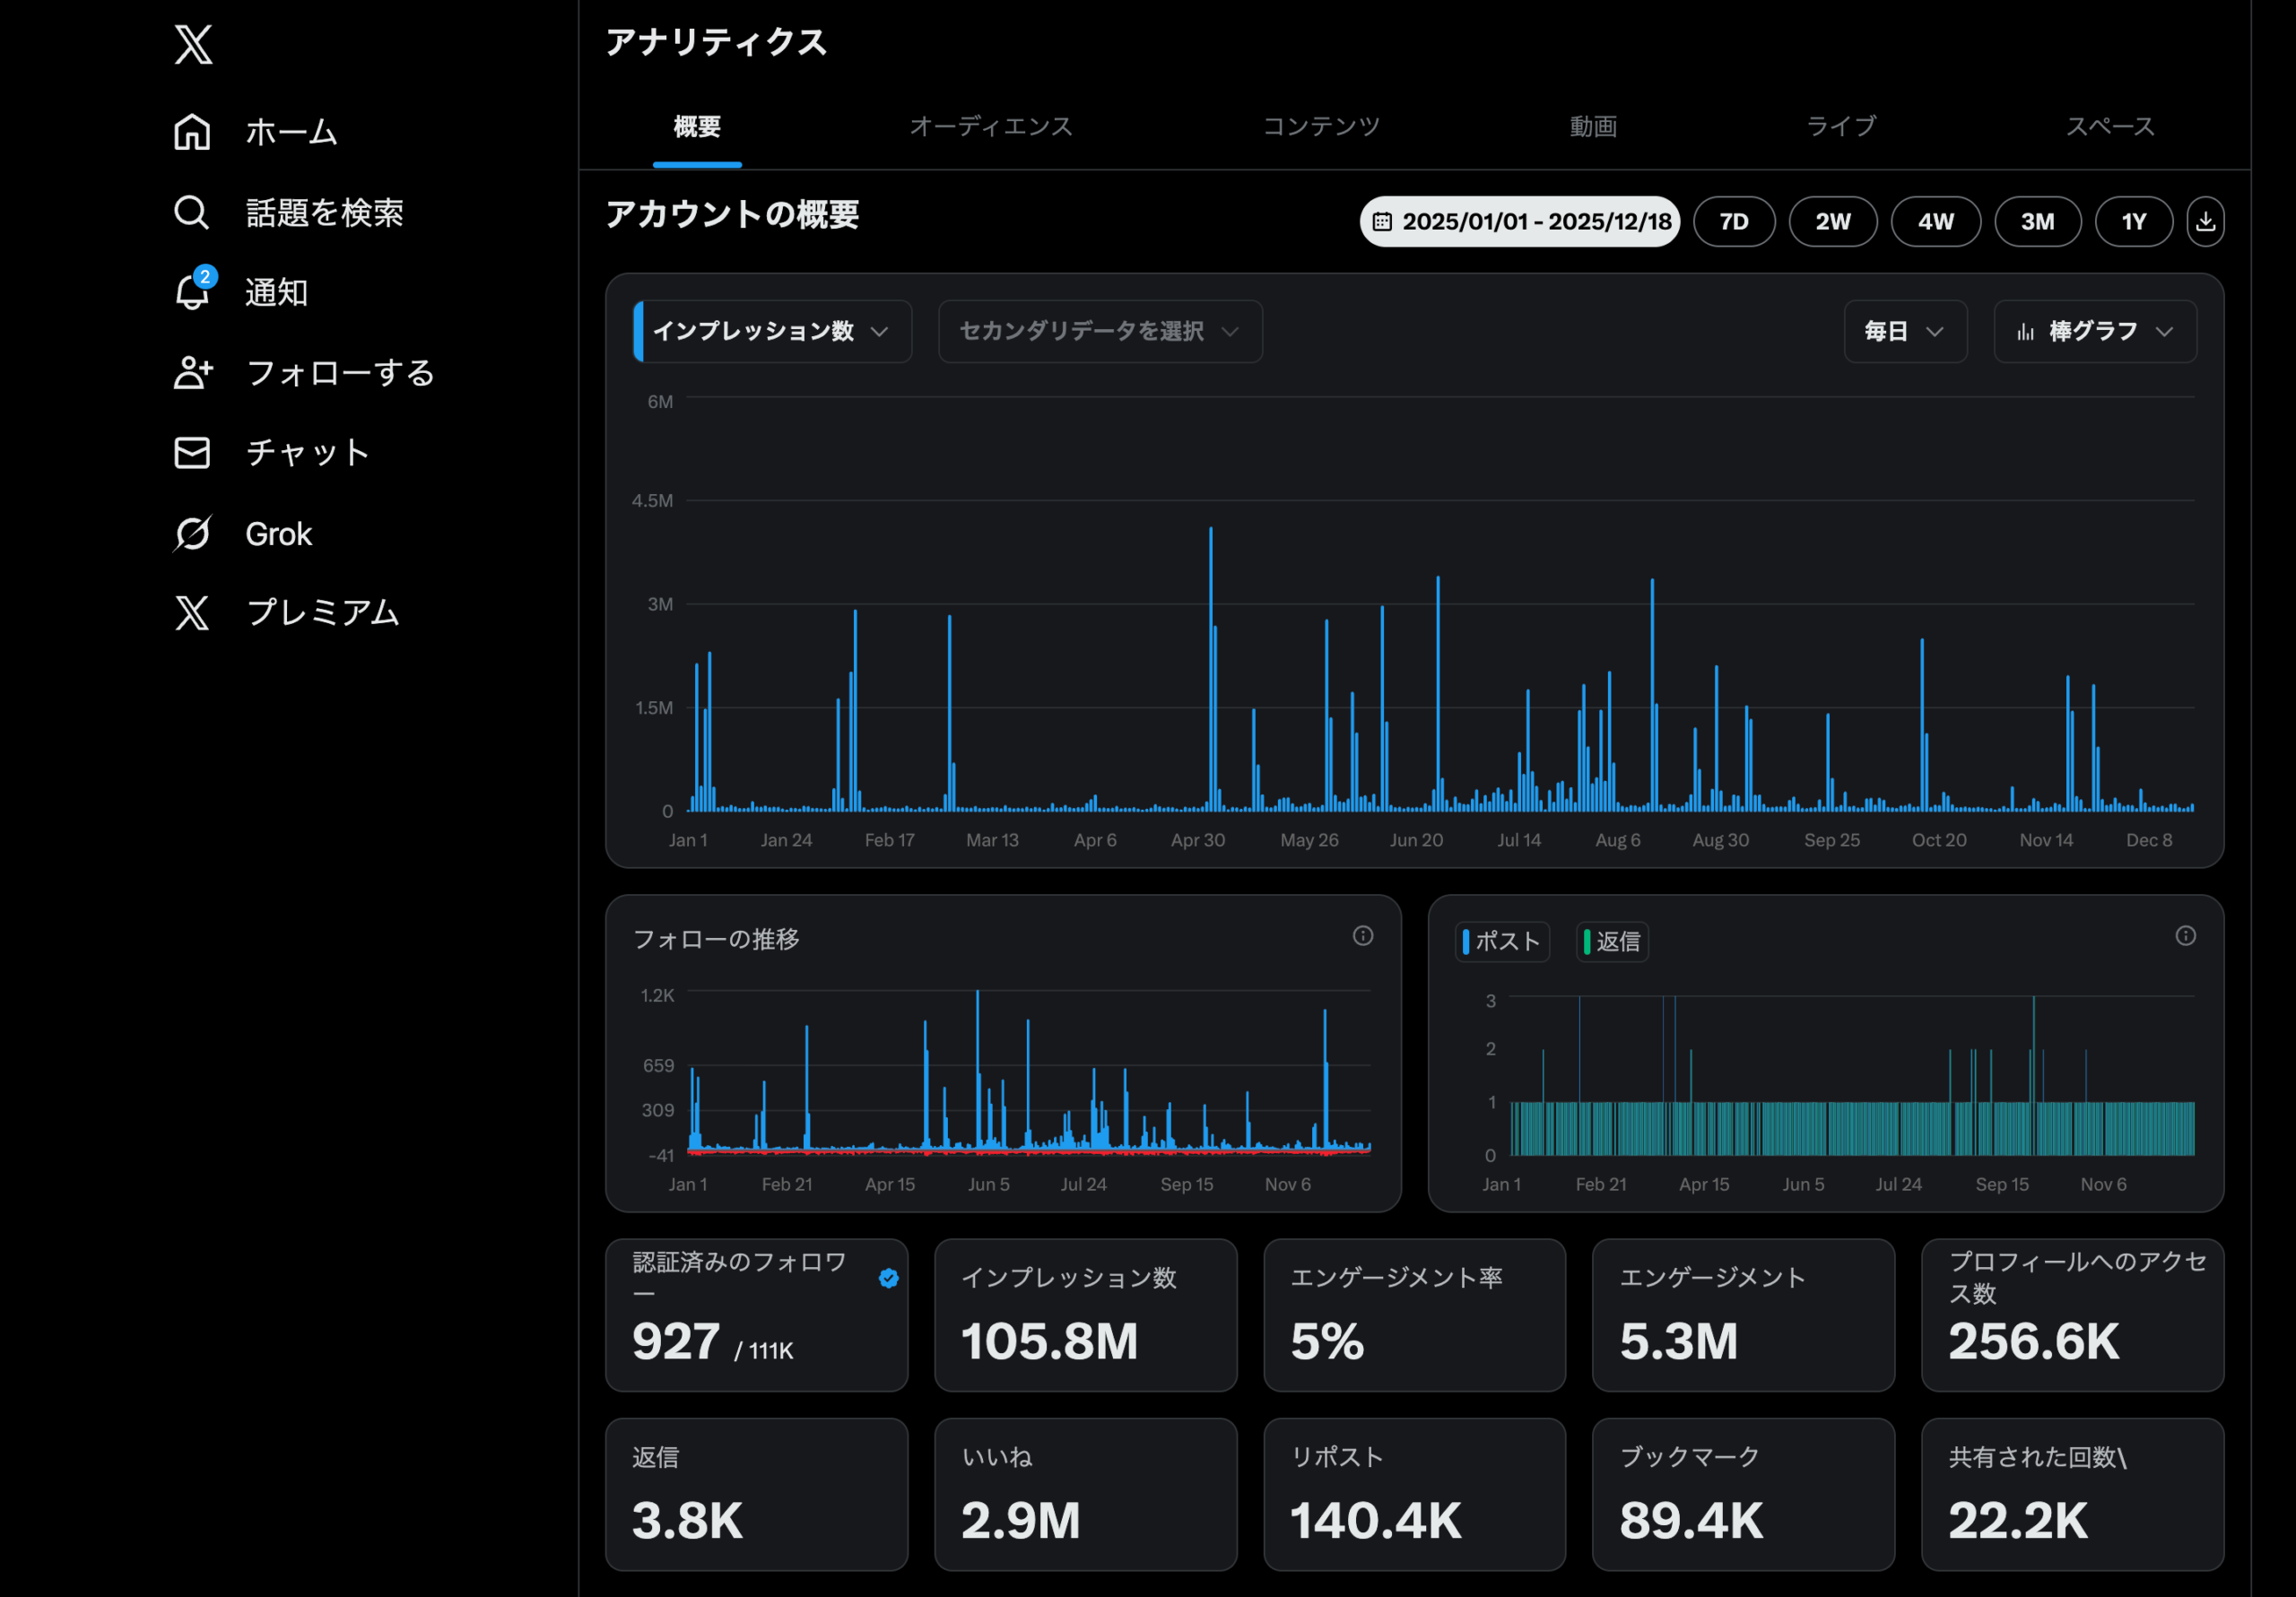Open プレミアム settings

coord(191,613)
